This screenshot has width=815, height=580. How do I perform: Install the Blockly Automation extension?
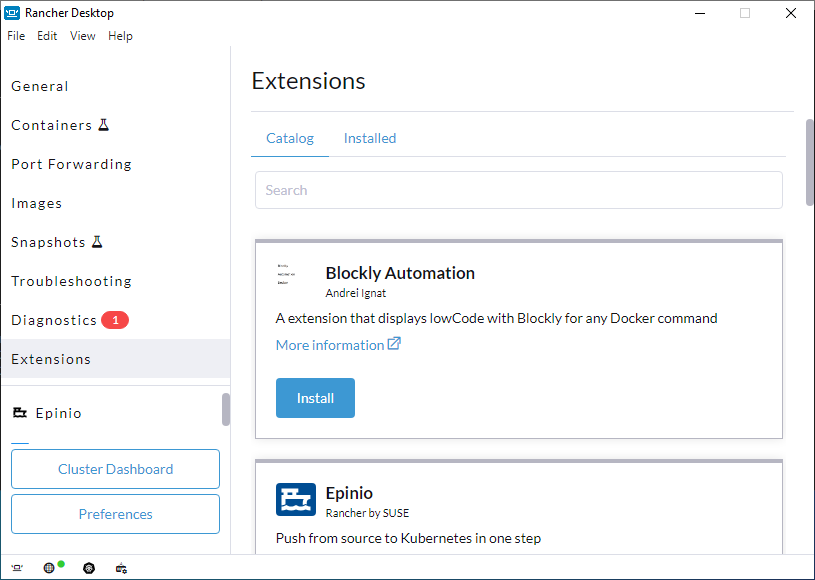tap(316, 398)
